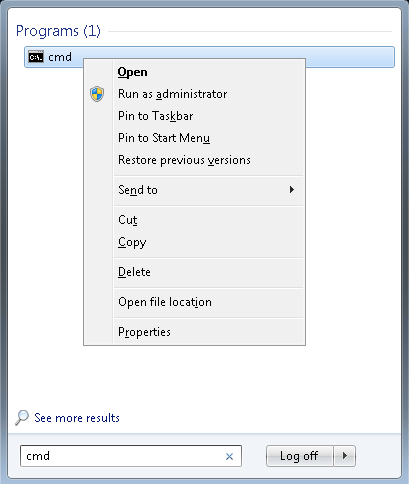The image size is (409, 484).
Task: Open shutdown options arrow beside Log off
Action: 345,456
